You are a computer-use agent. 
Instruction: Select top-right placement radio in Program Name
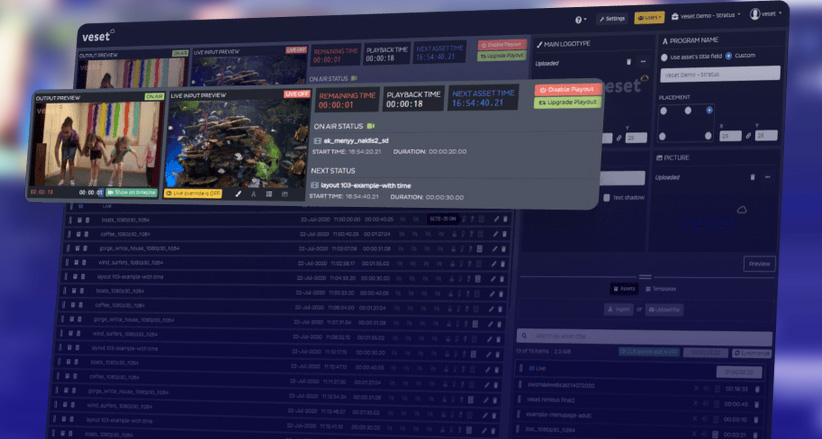[709, 110]
